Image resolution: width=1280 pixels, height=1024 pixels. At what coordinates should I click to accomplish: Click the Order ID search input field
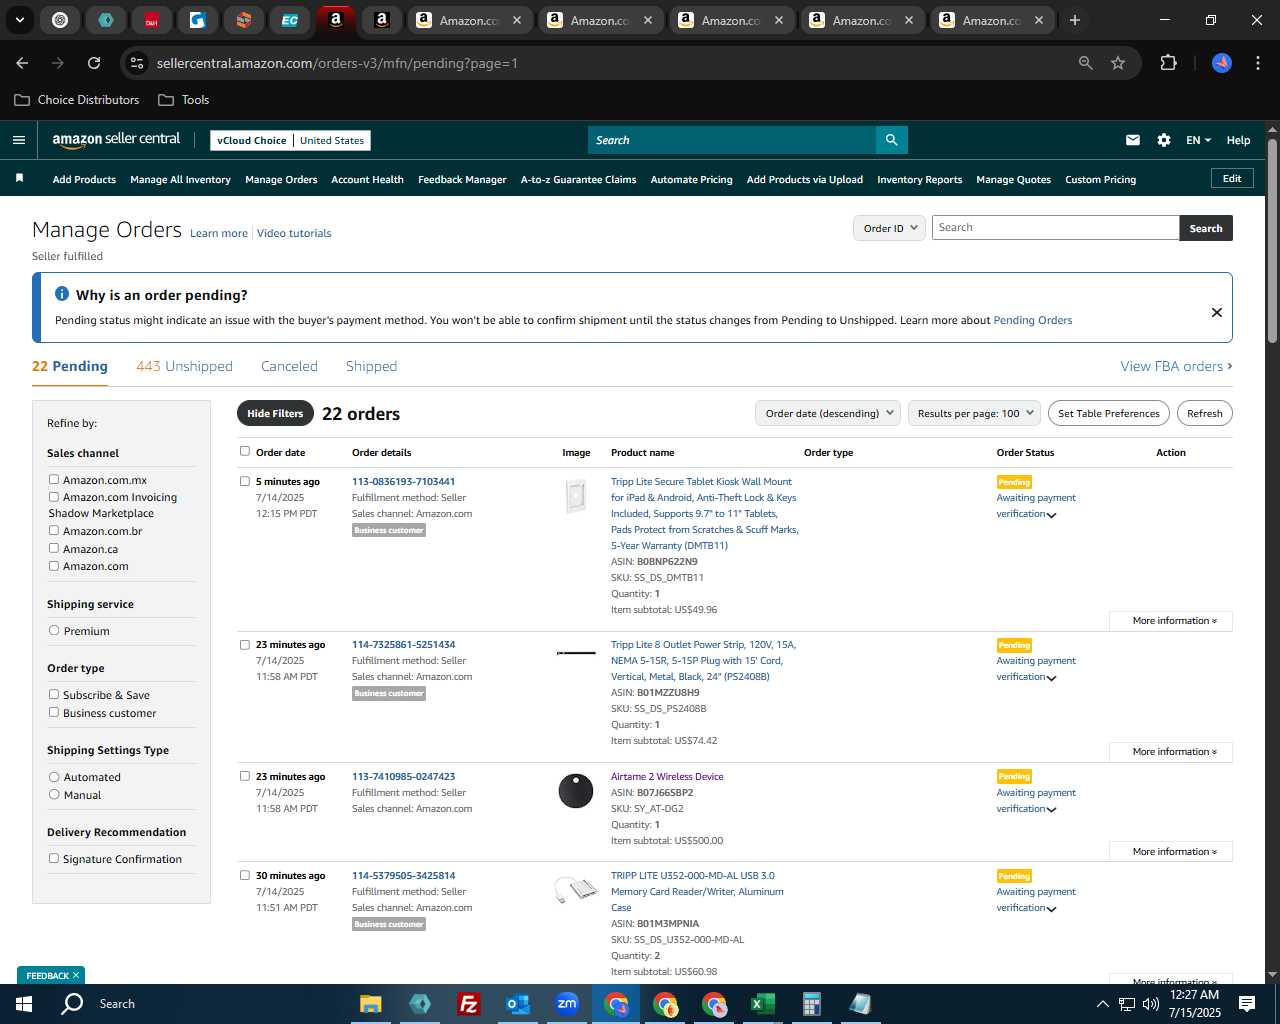(1055, 228)
